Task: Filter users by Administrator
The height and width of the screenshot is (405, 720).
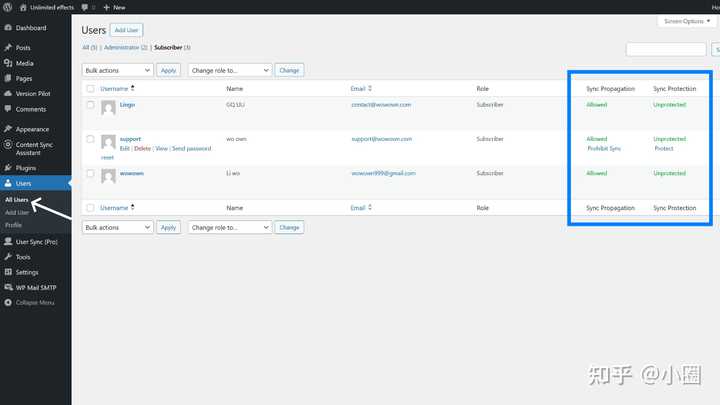Action: coord(124,47)
